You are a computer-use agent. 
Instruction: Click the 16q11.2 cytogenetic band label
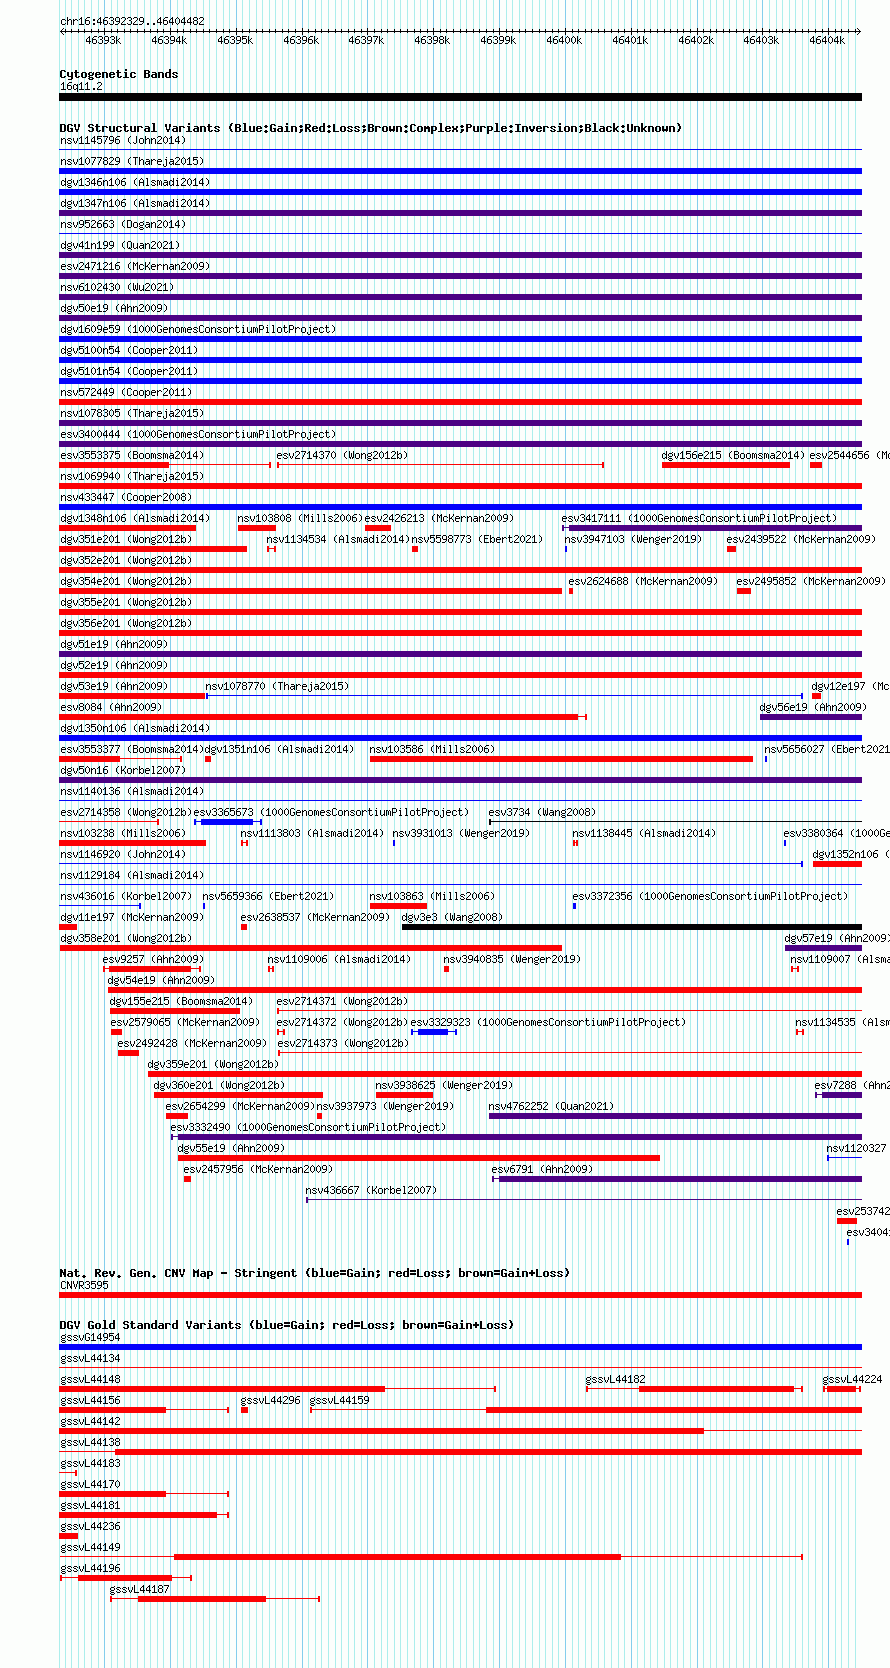81,86
